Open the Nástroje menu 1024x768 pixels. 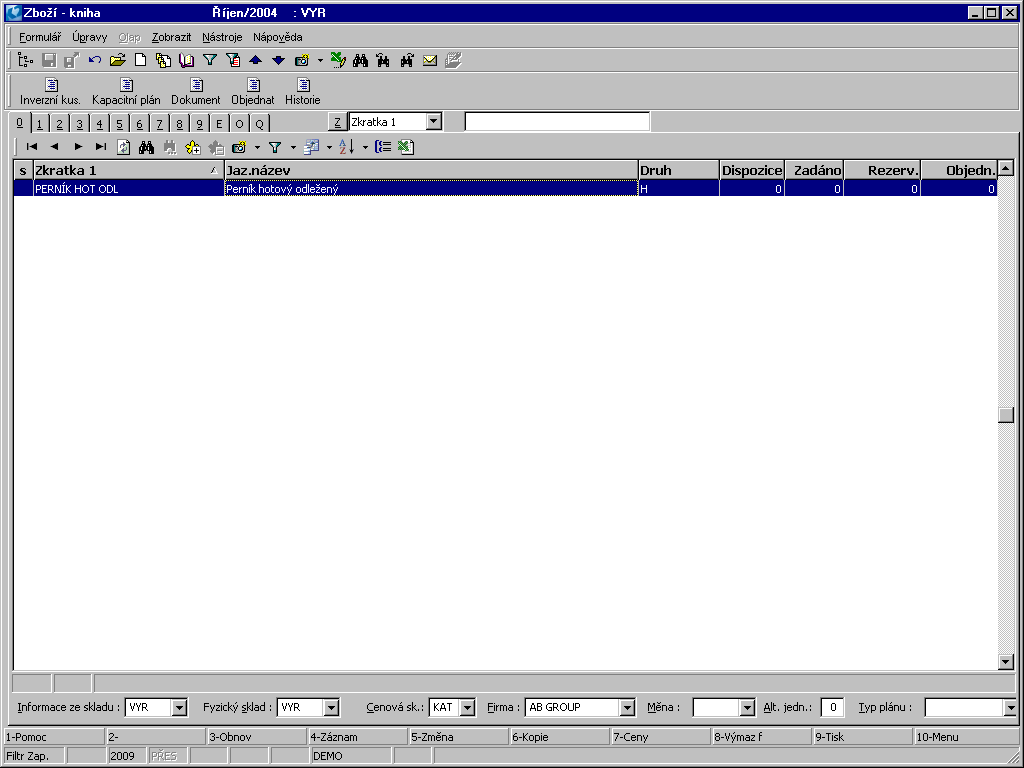[x=222, y=37]
